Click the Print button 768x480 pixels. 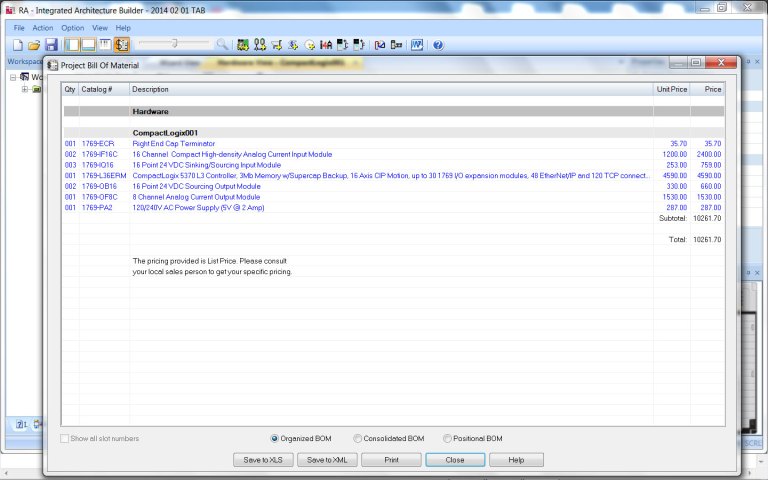(391, 460)
